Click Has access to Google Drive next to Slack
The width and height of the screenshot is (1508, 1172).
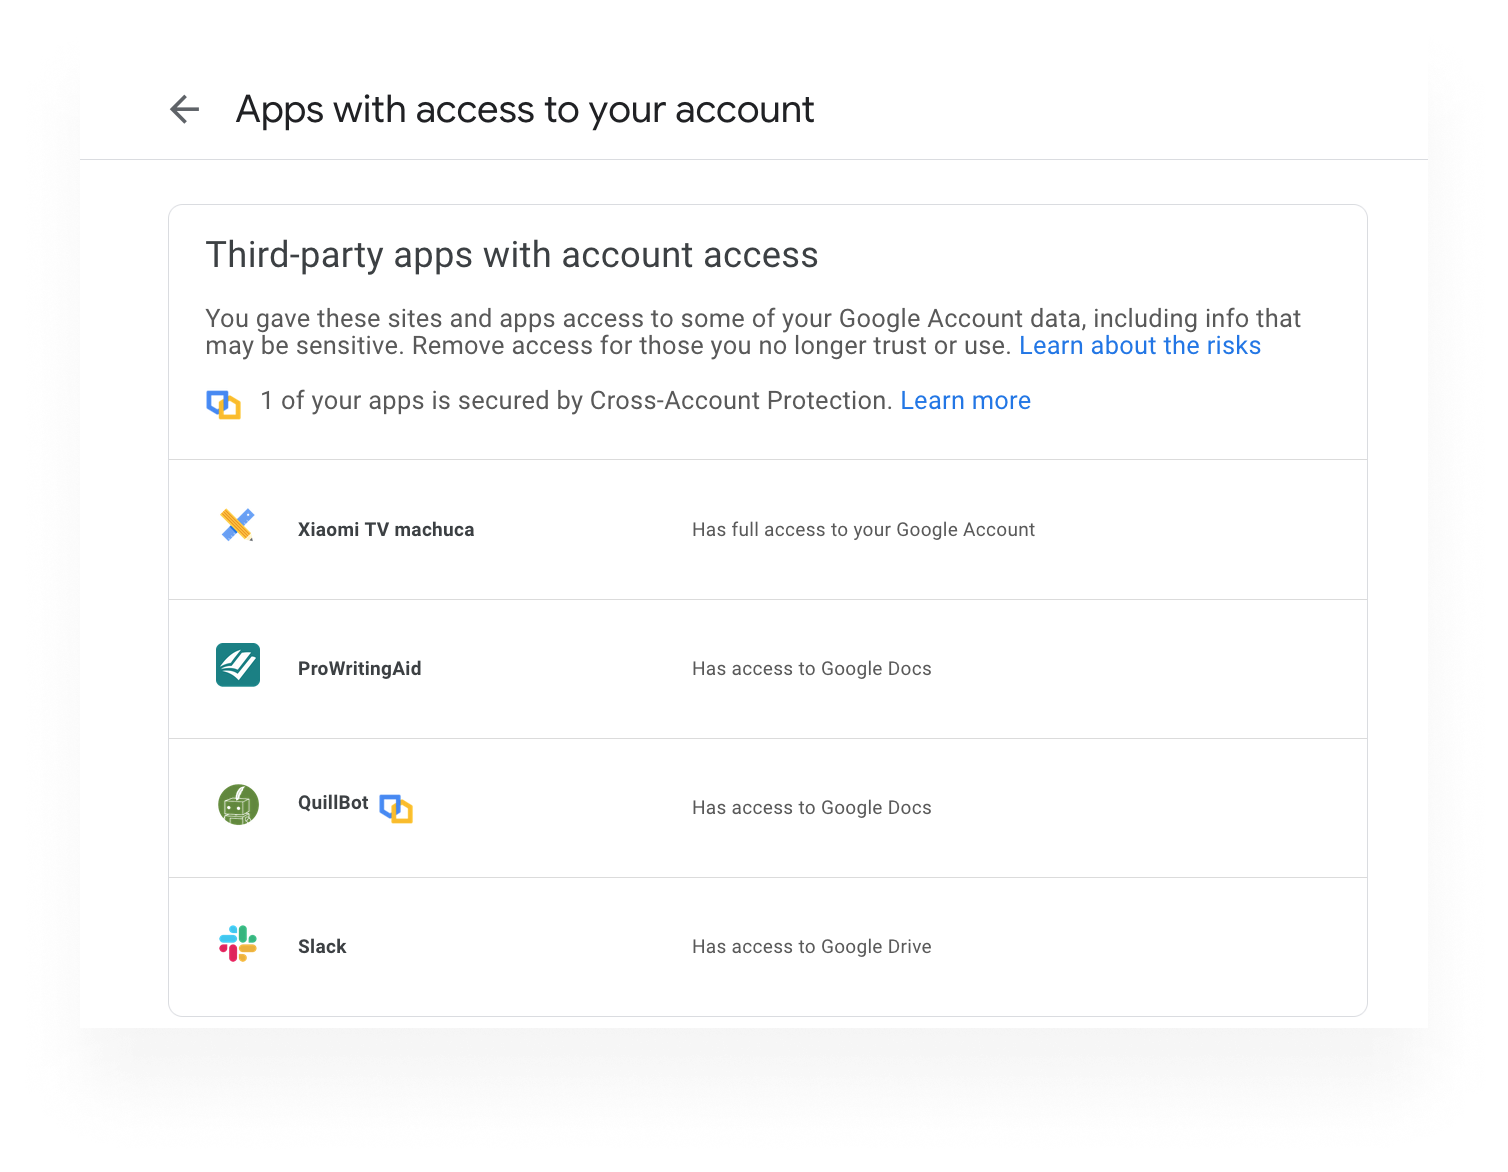[x=811, y=946]
